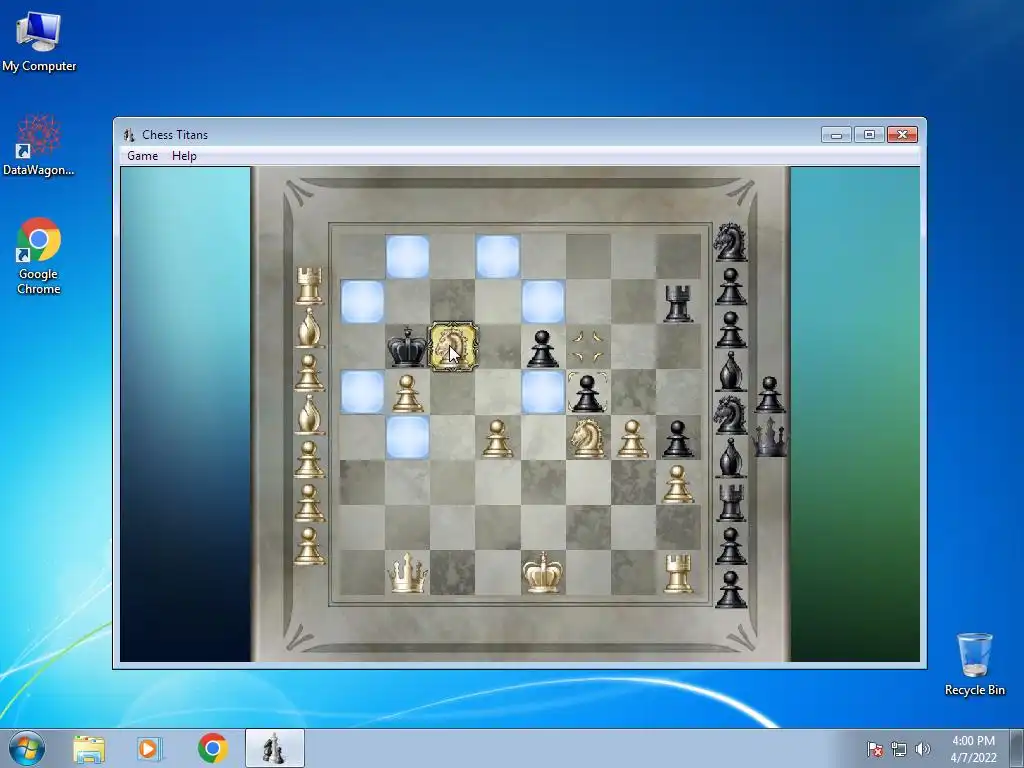Open Chrome from the taskbar
The height and width of the screenshot is (768, 1024).
point(212,748)
